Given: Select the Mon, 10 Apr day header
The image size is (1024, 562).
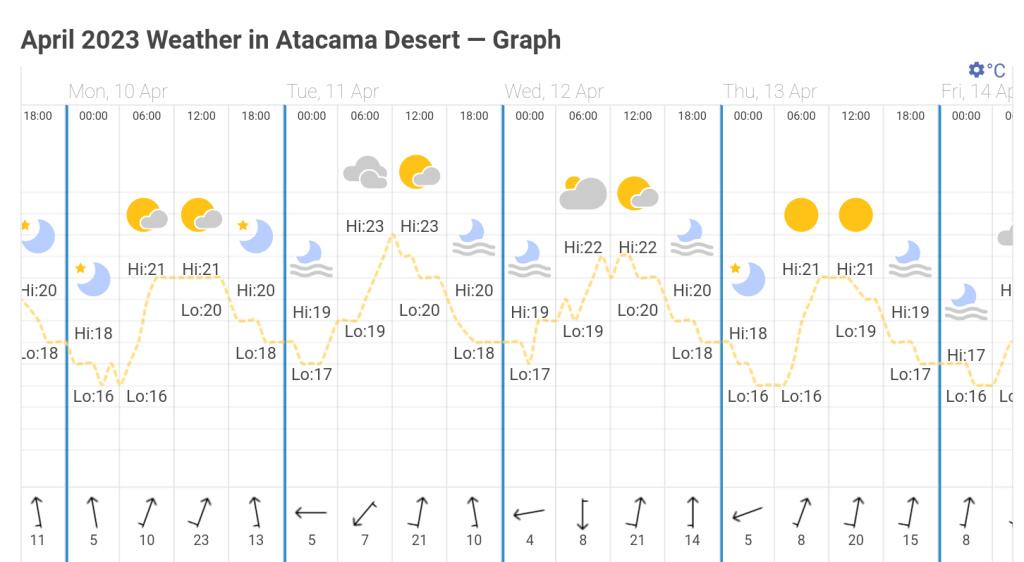Looking at the screenshot, I should coord(117,91).
